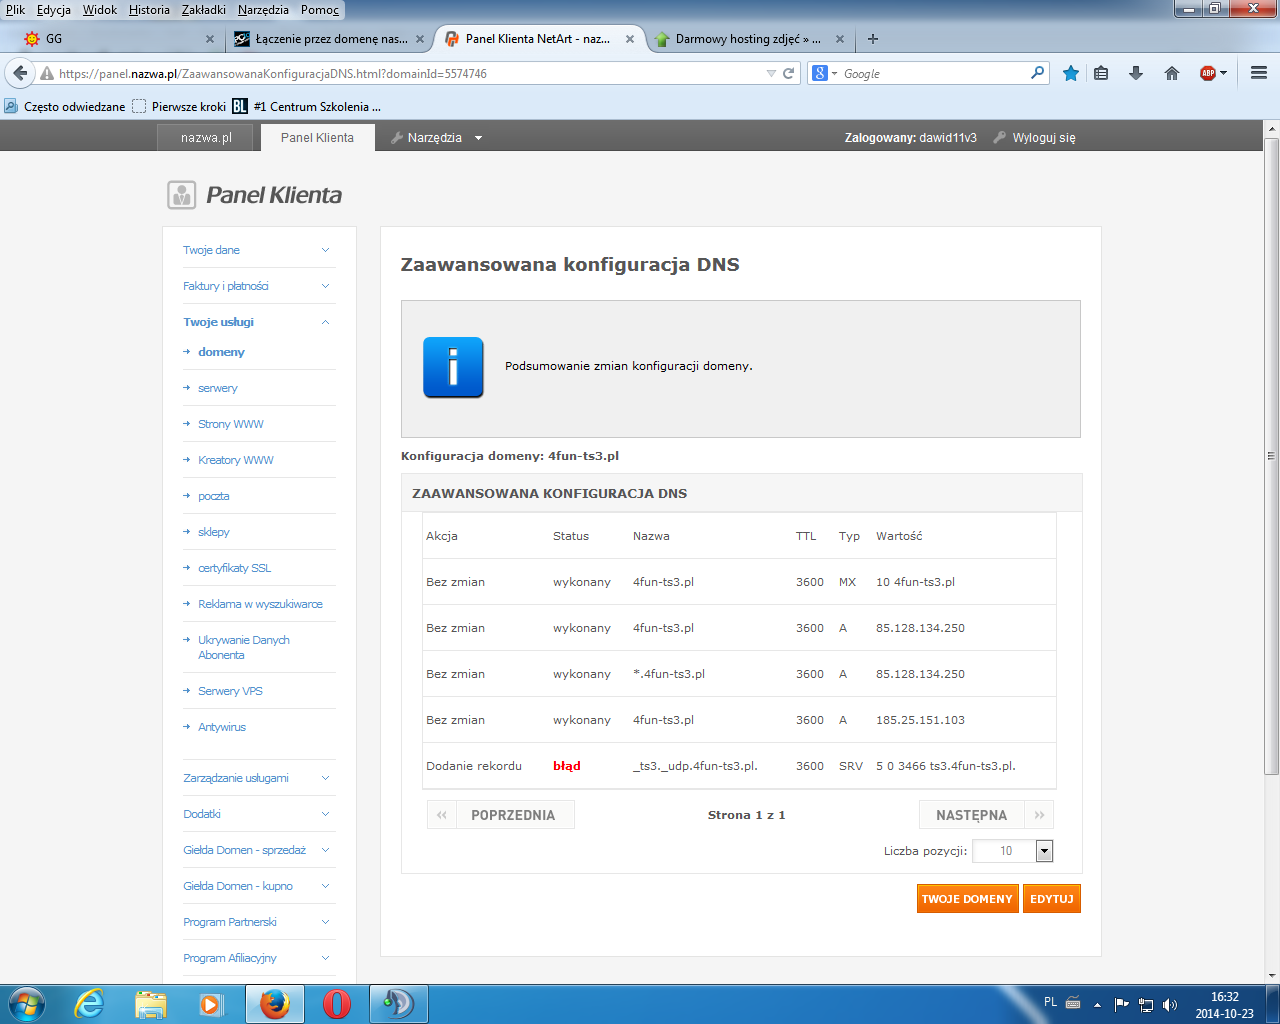Close the Darmowy hosting zdjęć tab

pos(840,39)
